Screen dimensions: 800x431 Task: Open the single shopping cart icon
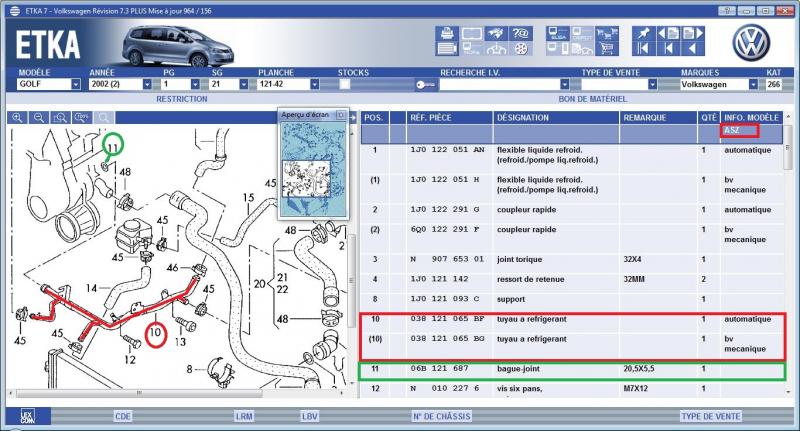click(607, 48)
